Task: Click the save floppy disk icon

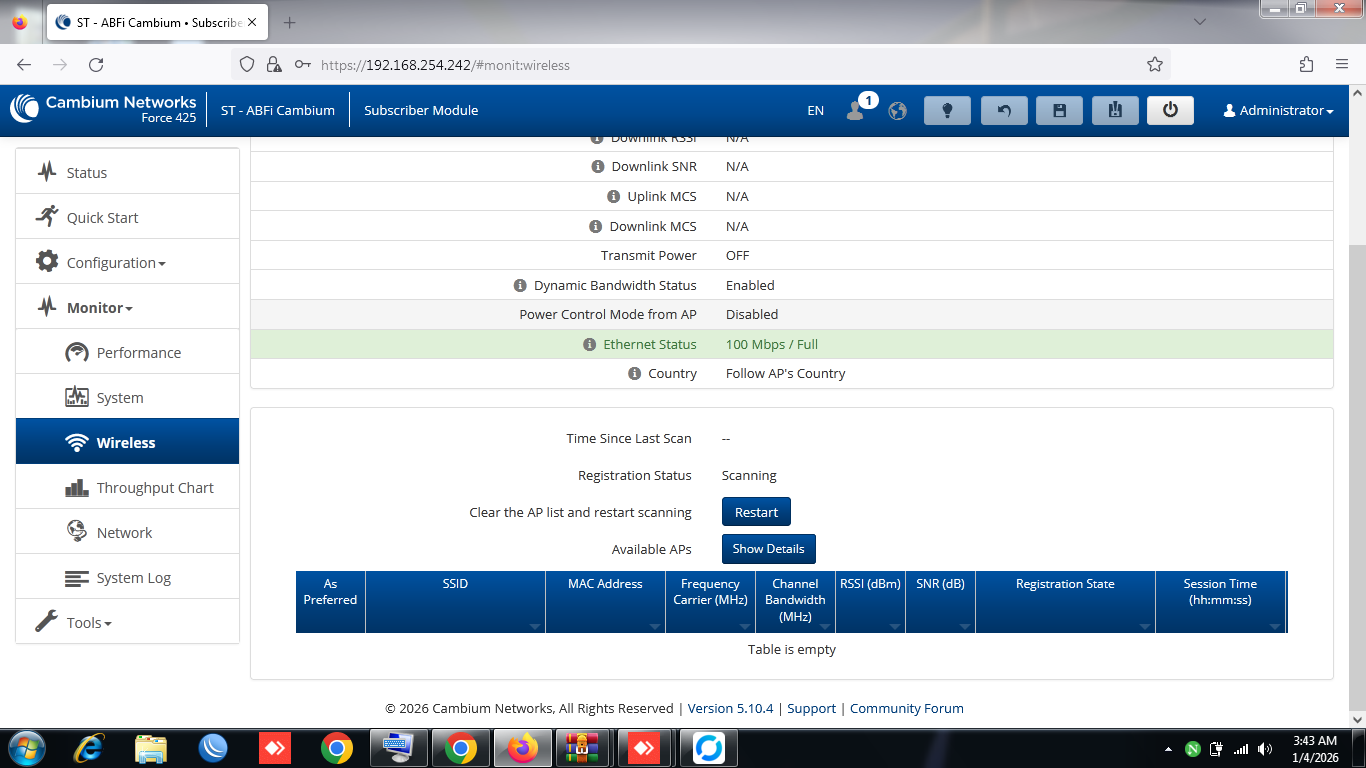Action: point(1060,110)
